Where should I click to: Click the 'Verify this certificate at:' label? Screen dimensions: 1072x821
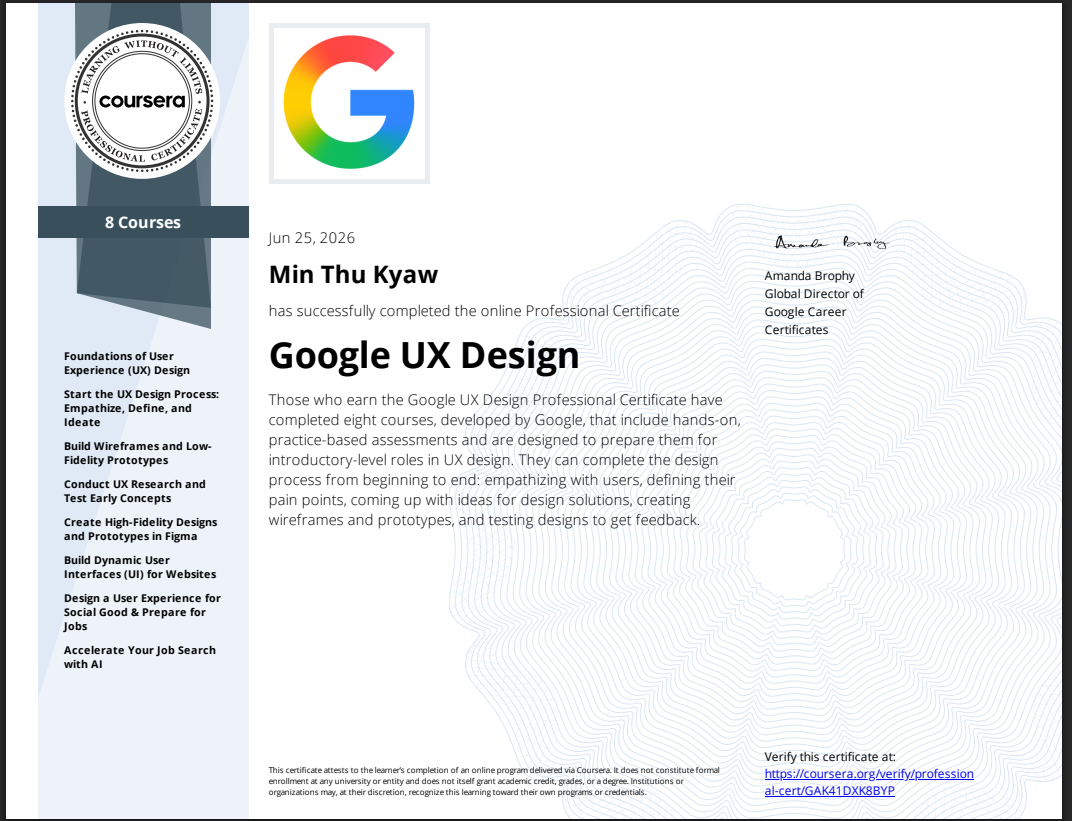830,757
